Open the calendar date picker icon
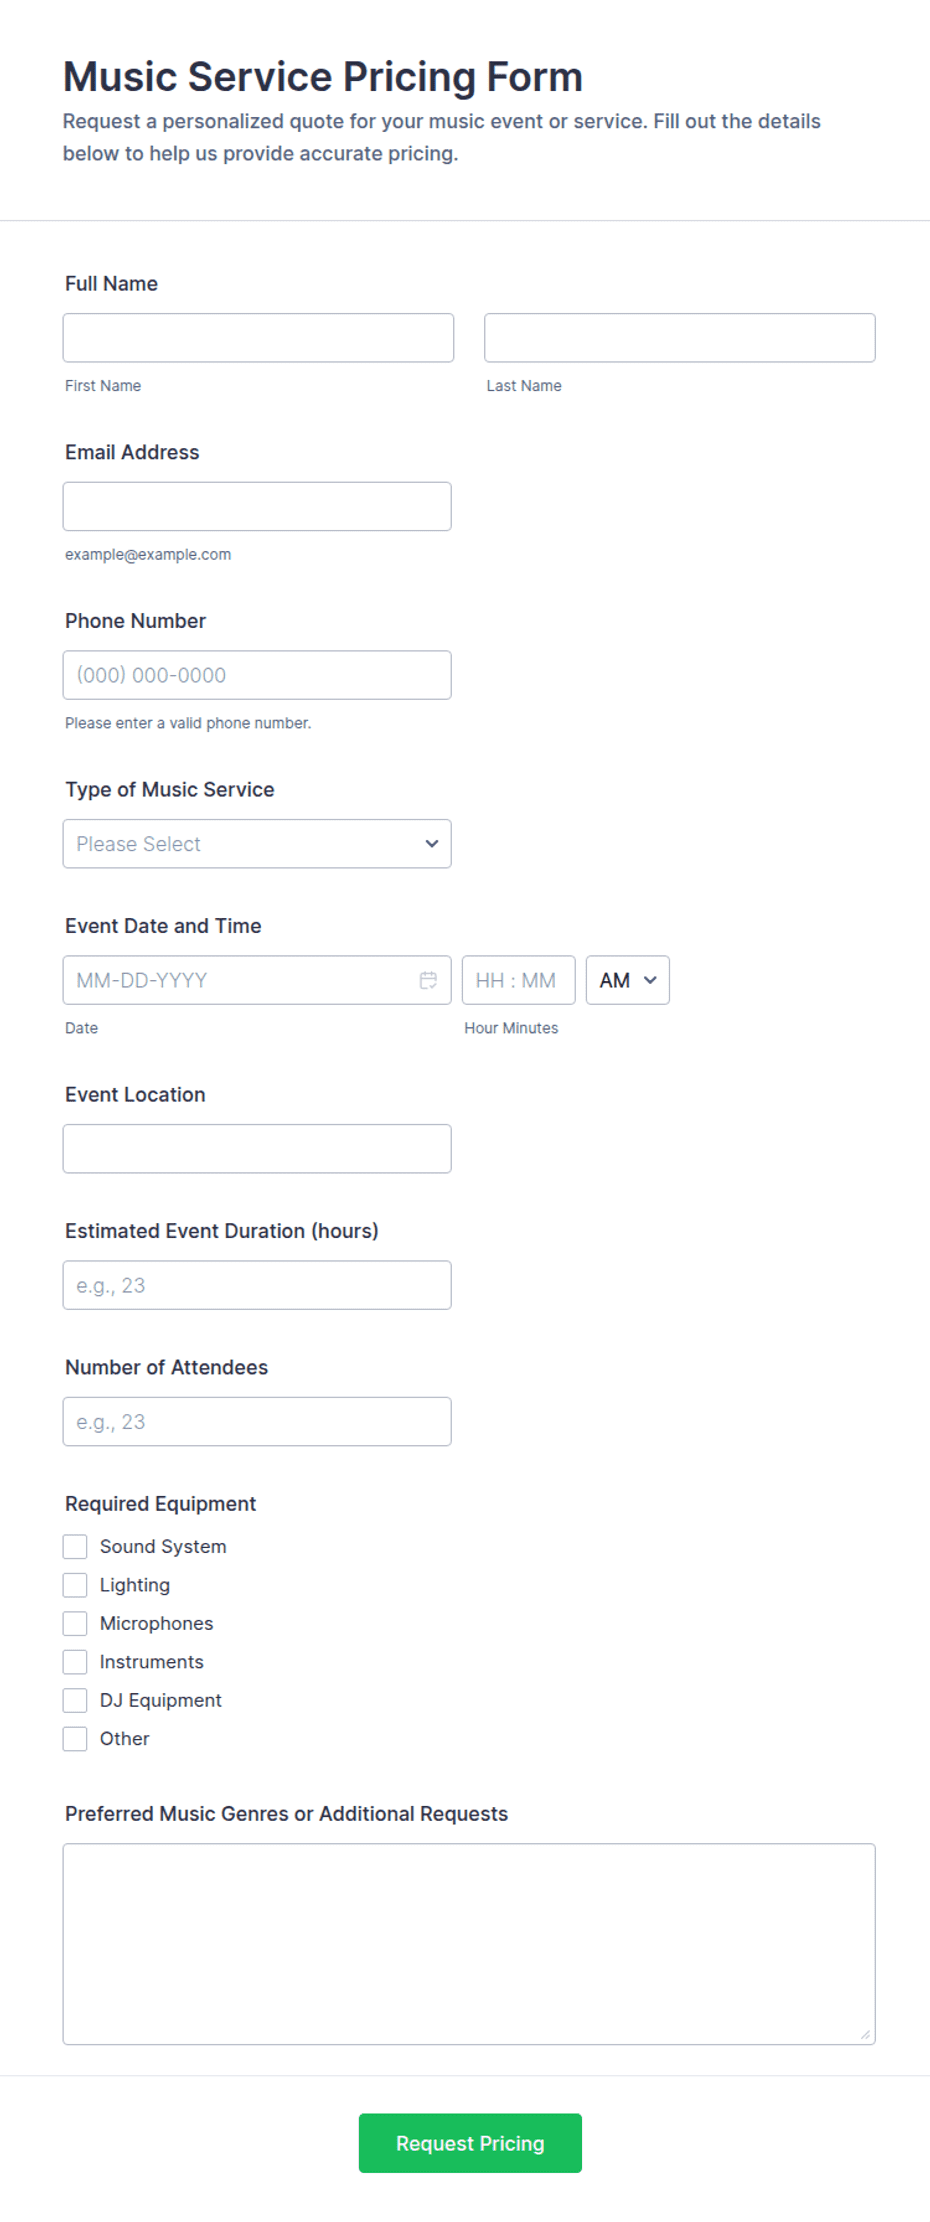The height and width of the screenshot is (2222, 930). pos(428,980)
